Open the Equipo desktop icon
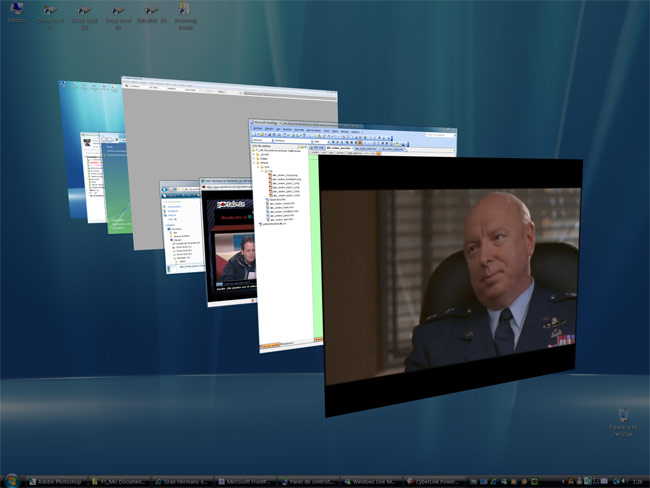 (x=17, y=12)
